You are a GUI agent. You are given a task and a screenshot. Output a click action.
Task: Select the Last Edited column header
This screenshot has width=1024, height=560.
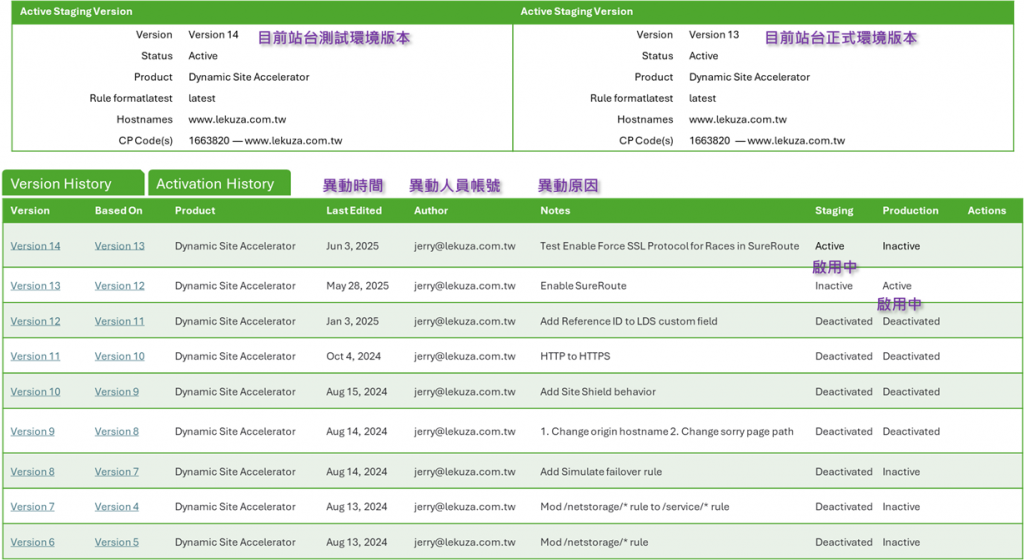[x=354, y=211]
